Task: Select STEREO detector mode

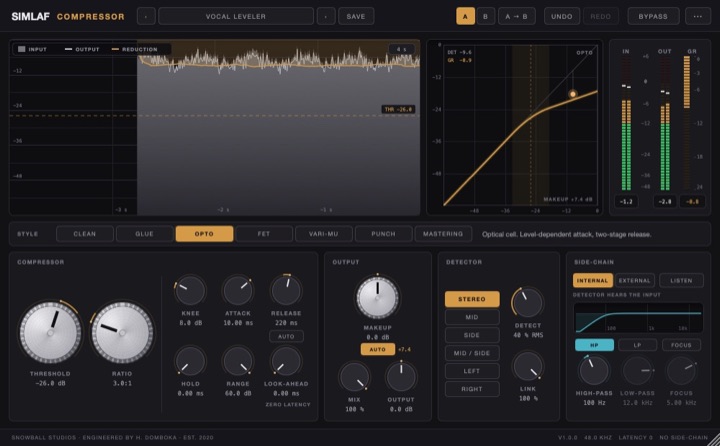Action: pyautogui.click(x=472, y=299)
